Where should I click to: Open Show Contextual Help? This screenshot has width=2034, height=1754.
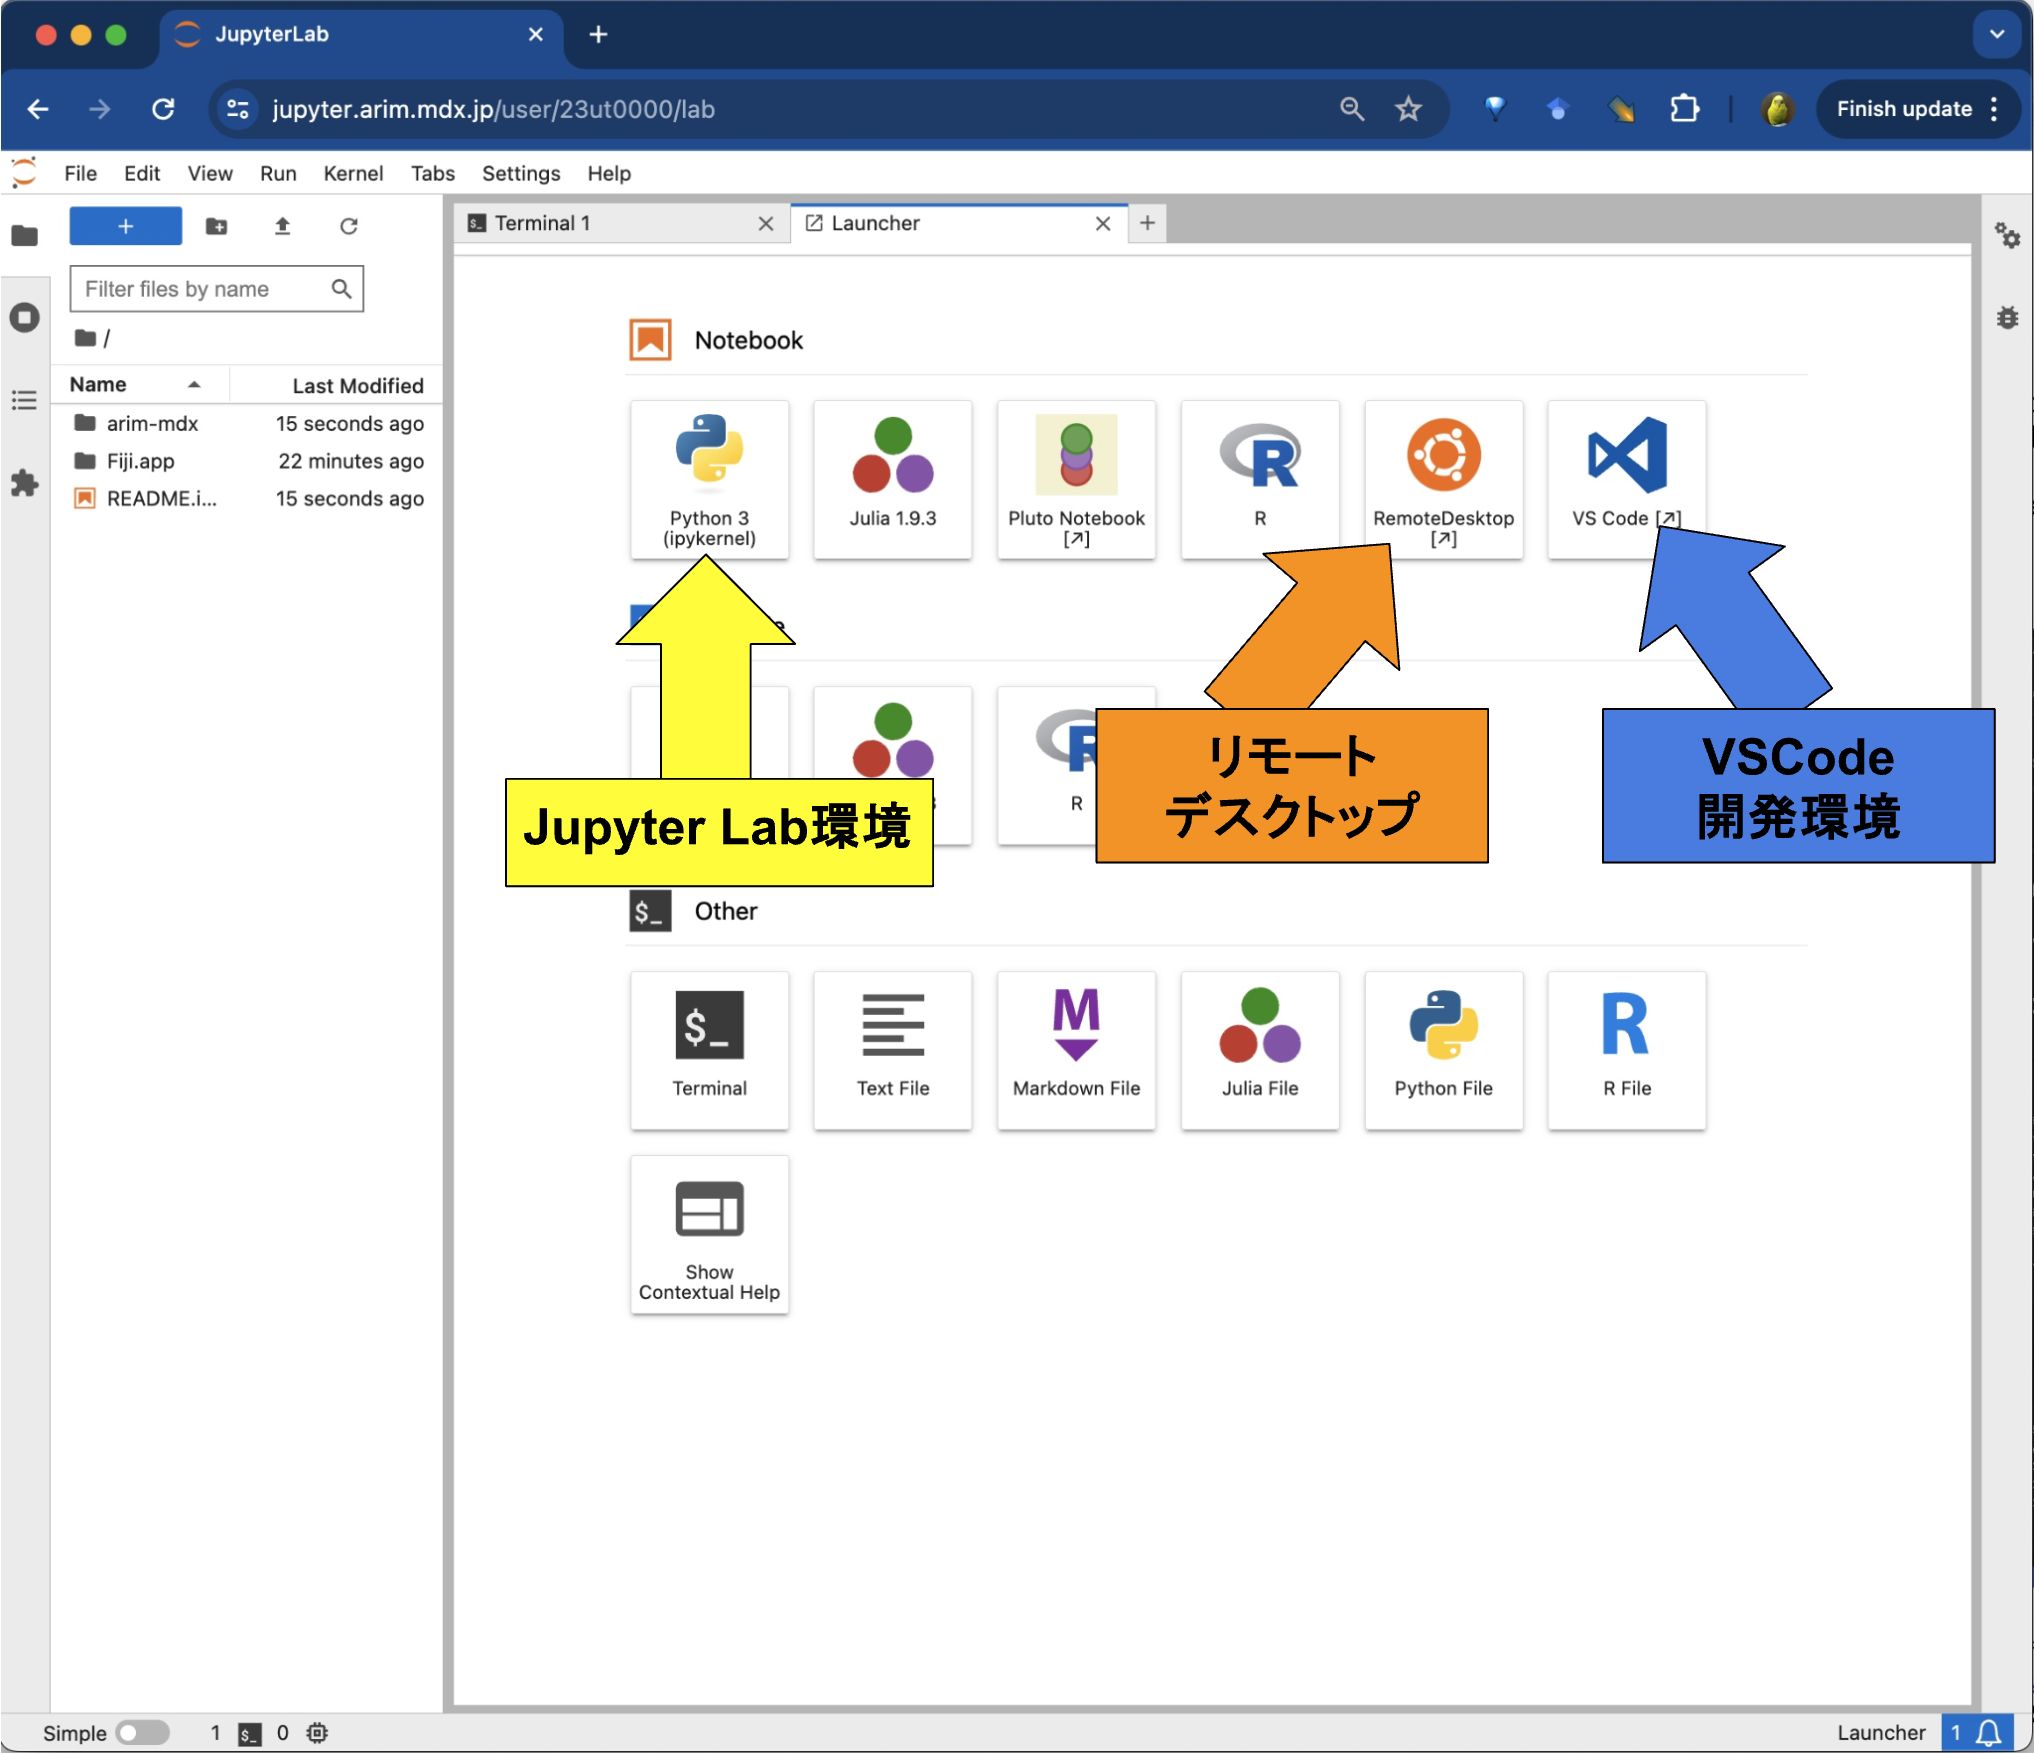[709, 1234]
